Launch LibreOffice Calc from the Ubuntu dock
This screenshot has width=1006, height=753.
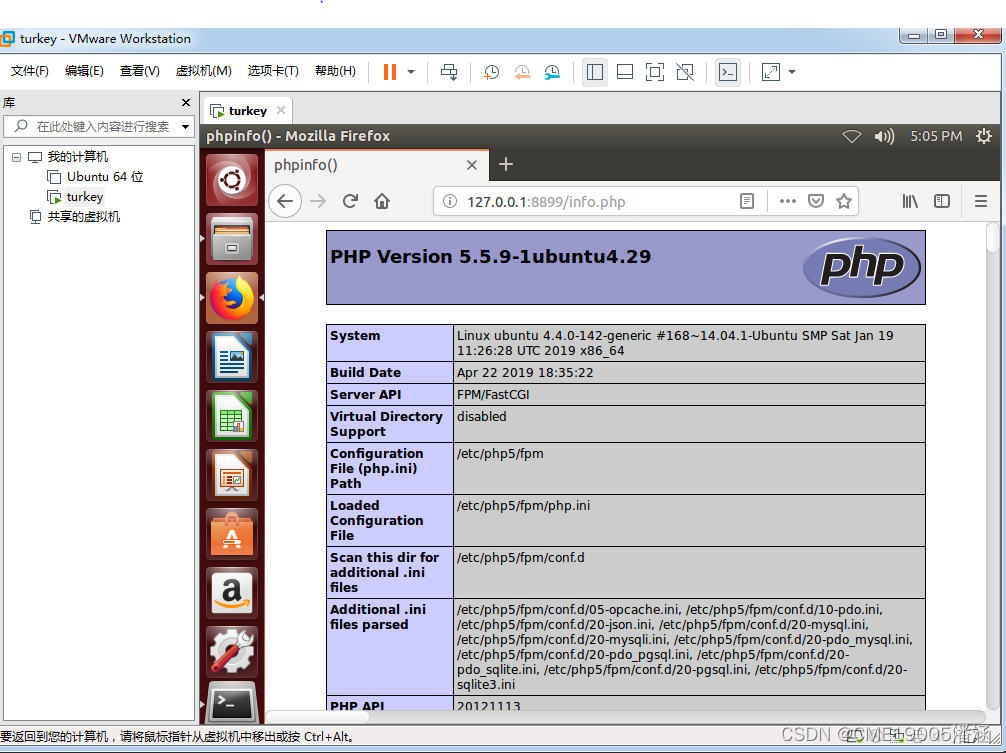[x=231, y=416]
